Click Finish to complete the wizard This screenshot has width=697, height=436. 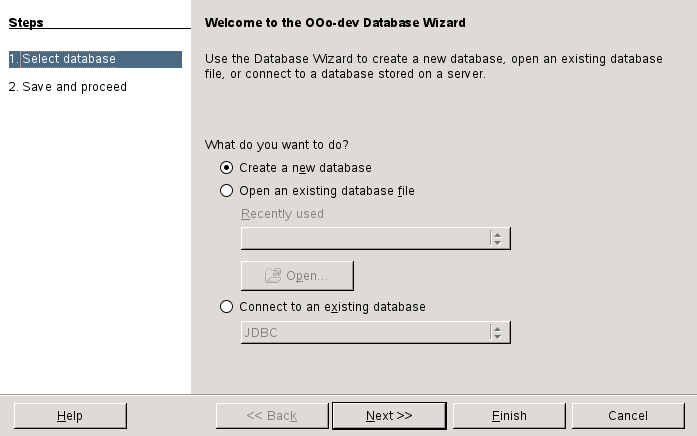point(509,416)
